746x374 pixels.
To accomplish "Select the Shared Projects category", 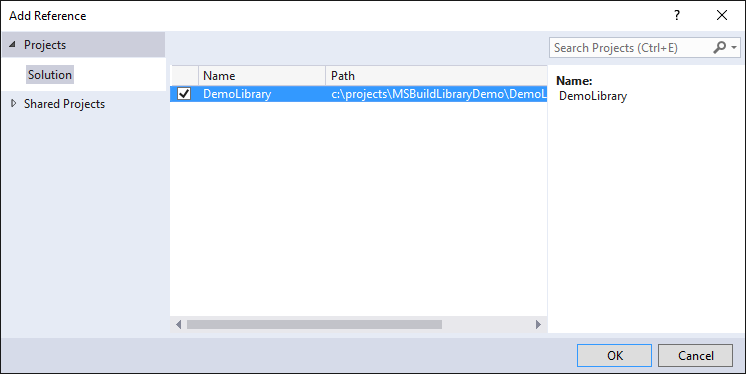I will tap(64, 104).
